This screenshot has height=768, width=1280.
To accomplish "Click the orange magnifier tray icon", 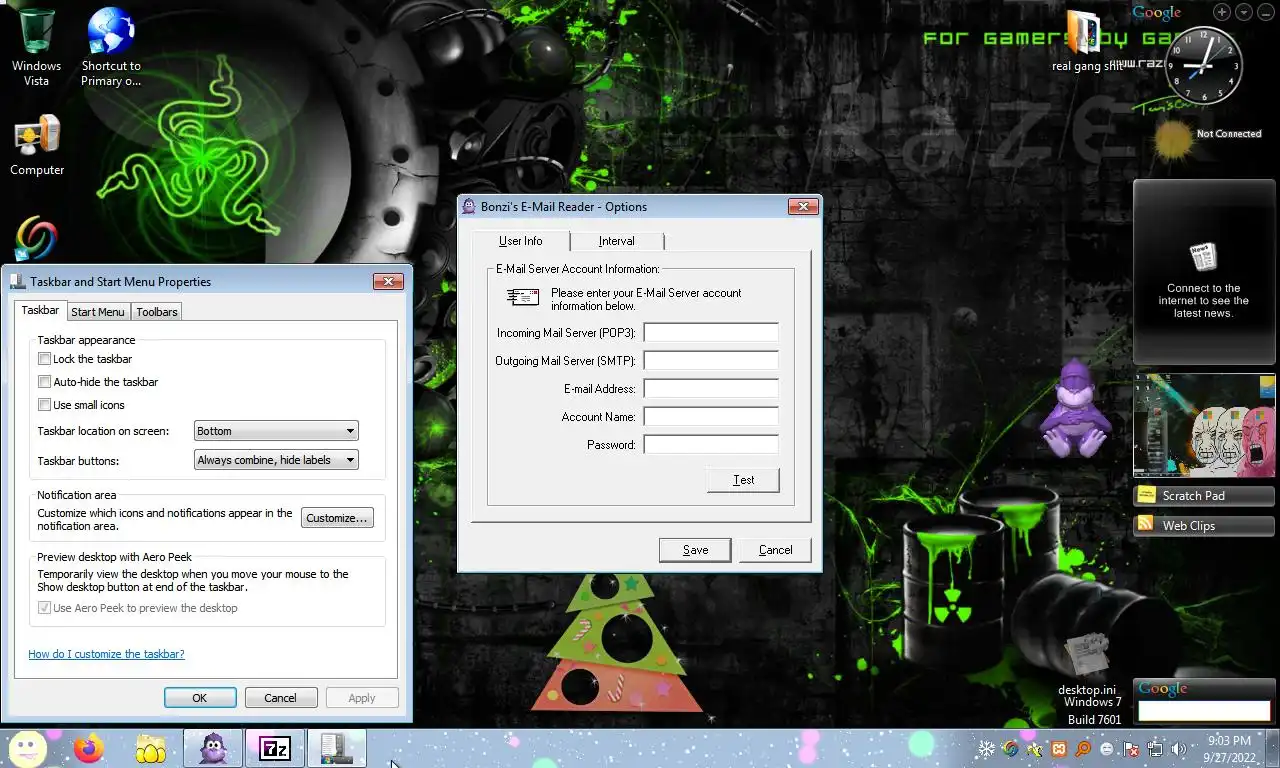I will [1083, 749].
